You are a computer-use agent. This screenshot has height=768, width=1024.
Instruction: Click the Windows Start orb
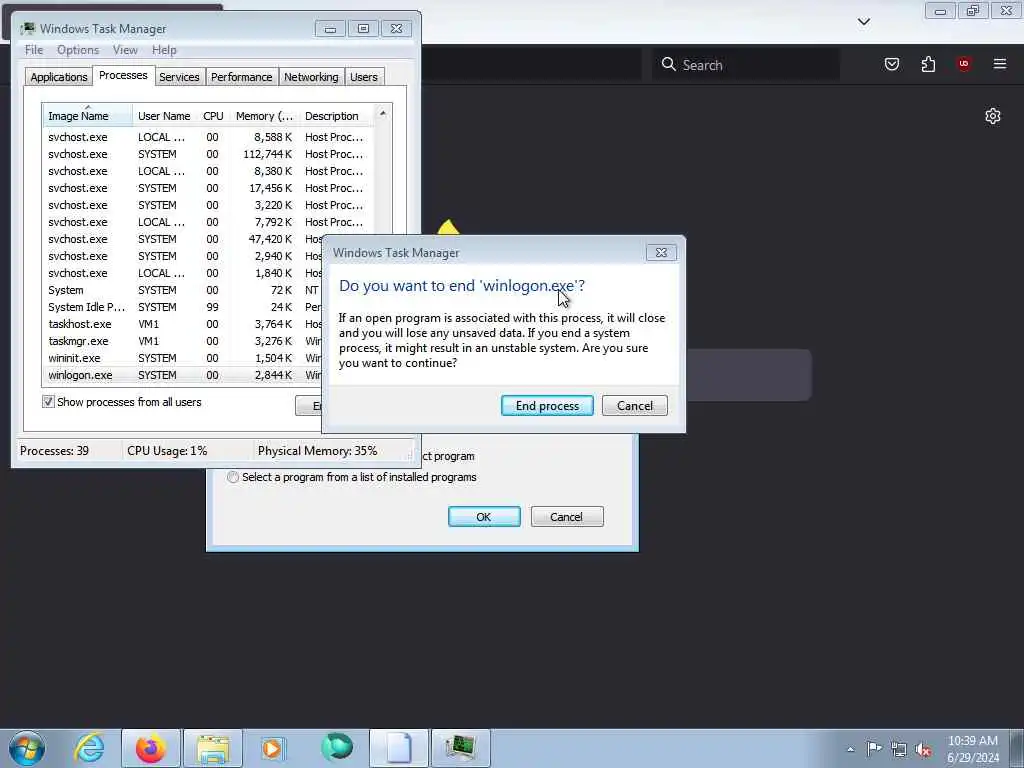[x=27, y=748]
